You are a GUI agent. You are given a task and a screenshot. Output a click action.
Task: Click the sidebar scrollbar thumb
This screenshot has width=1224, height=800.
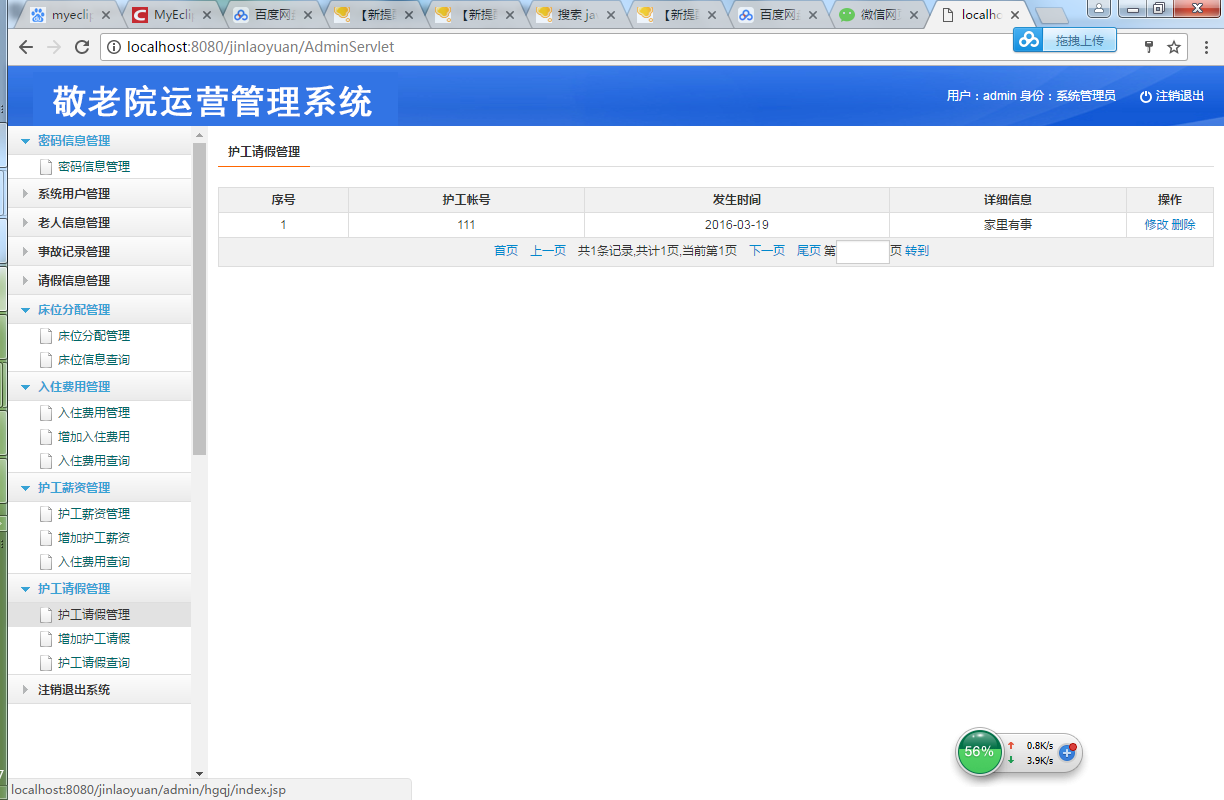200,299
